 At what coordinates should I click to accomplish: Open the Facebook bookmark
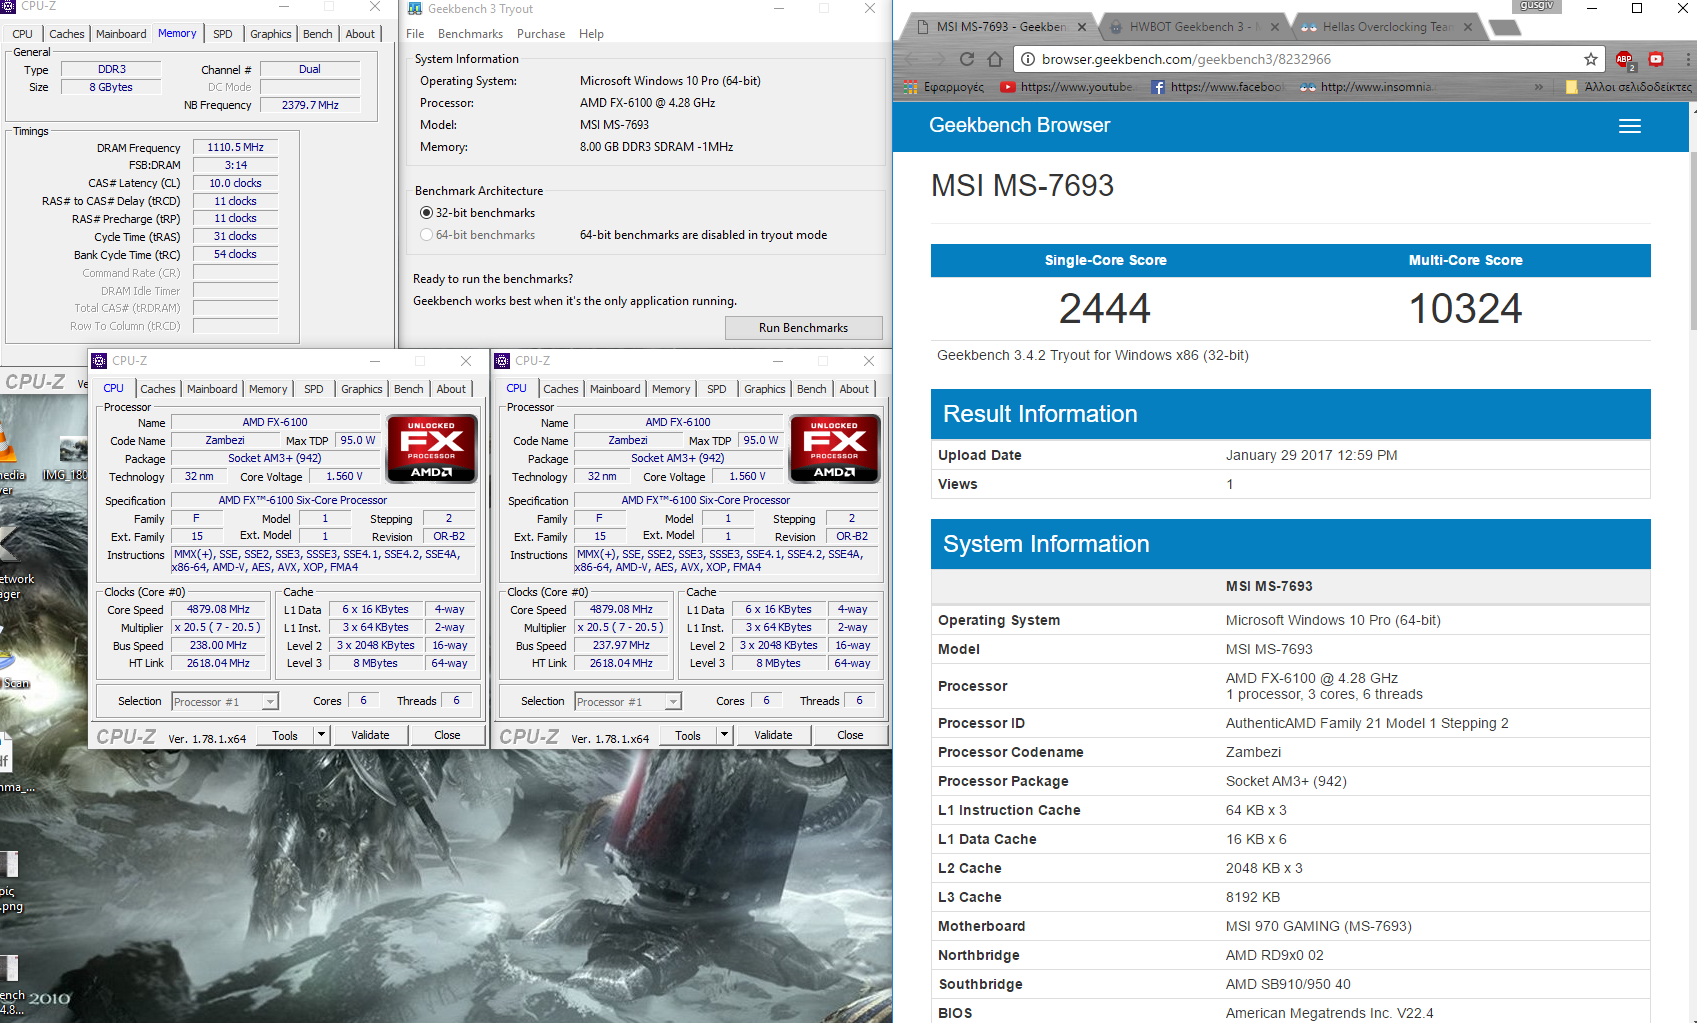pos(1216,87)
